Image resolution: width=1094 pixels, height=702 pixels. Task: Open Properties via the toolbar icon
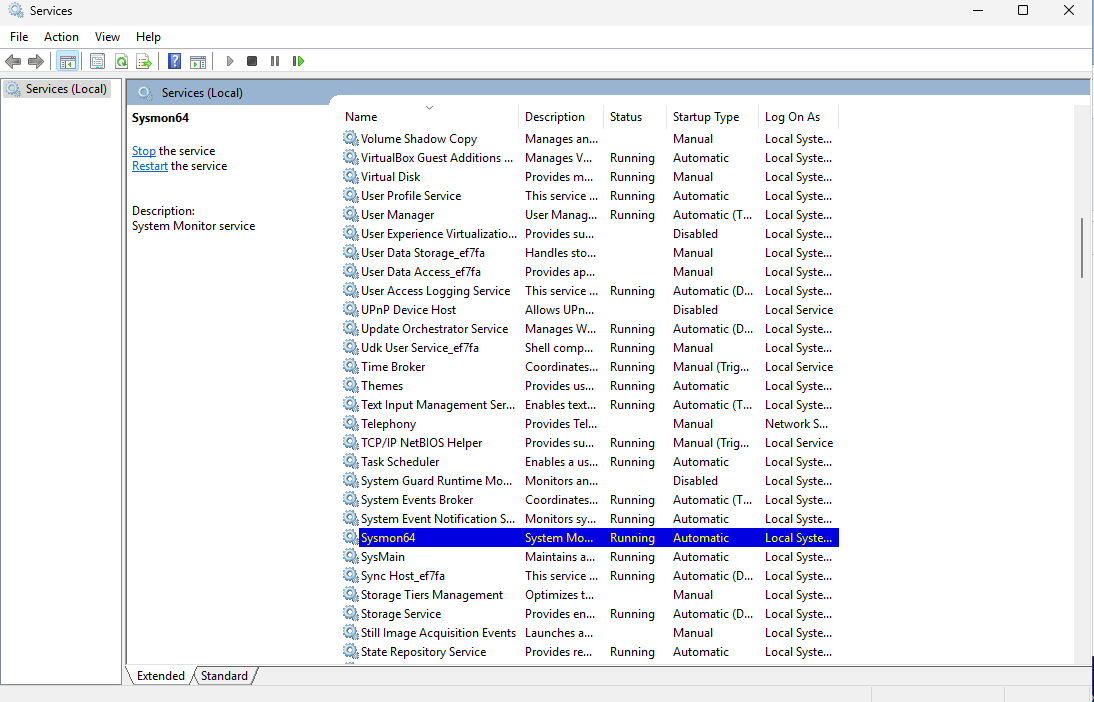[97, 61]
